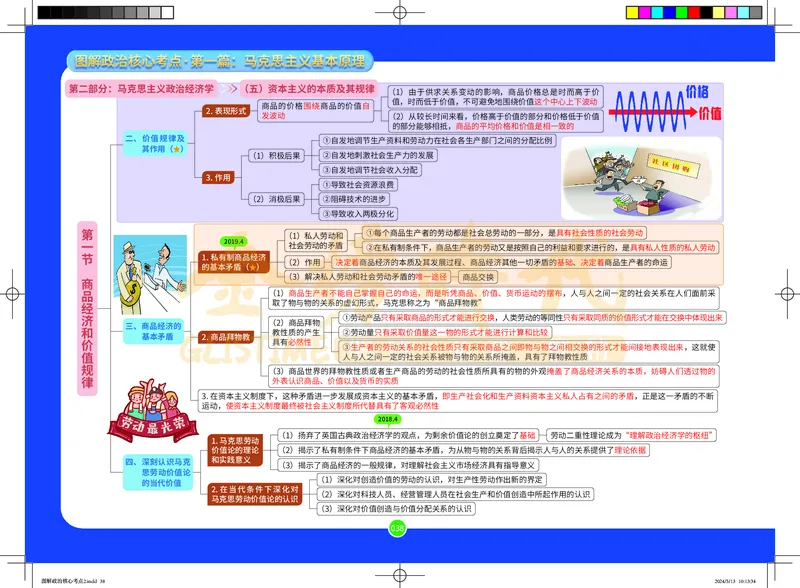Screen dimensions: 800x588
Task: Open the （五）资本主义的本质及其规律 section heading
Action: coord(300,88)
